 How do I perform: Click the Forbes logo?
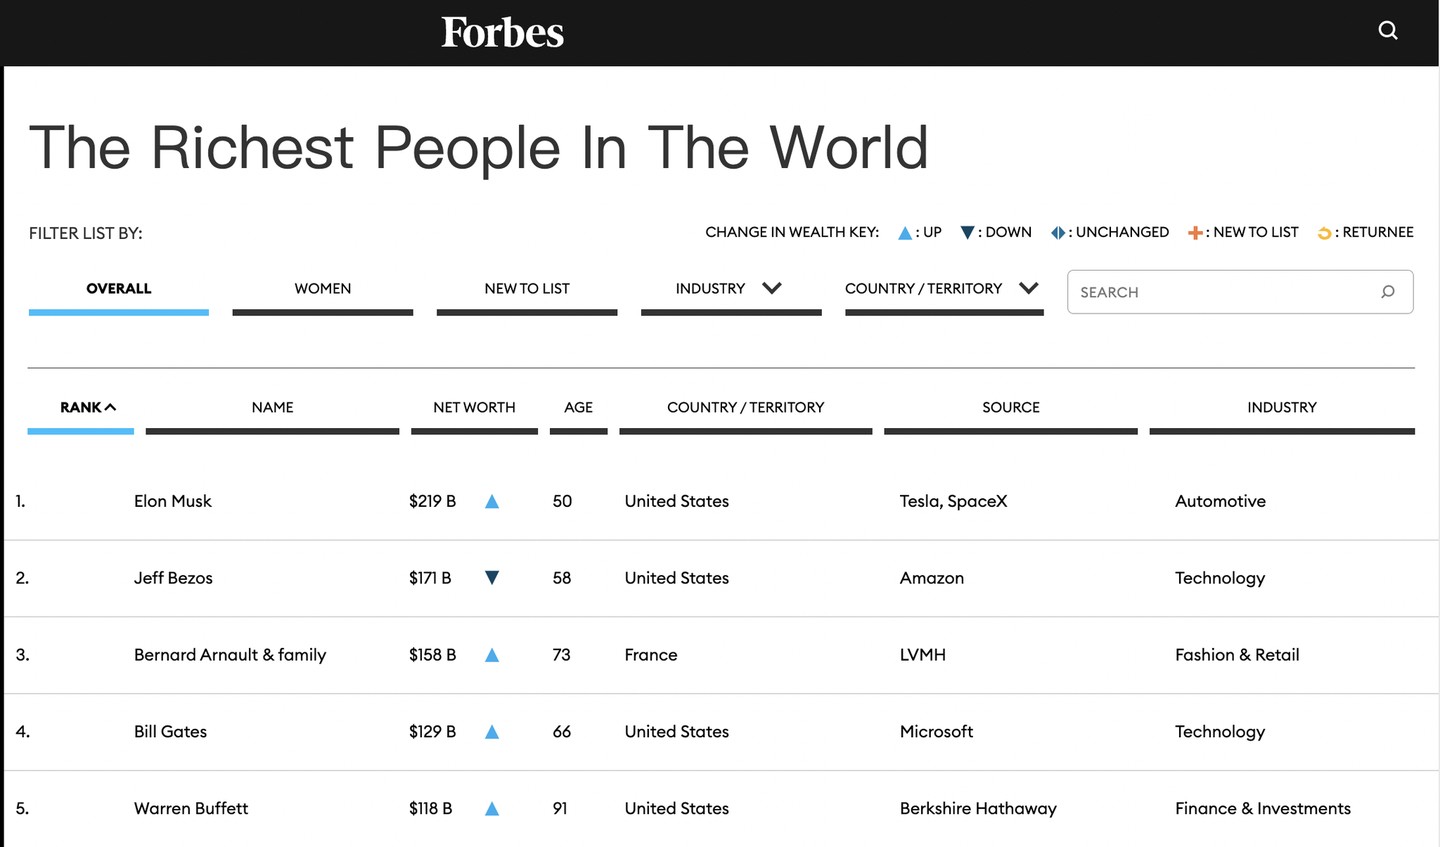point(503,33)
